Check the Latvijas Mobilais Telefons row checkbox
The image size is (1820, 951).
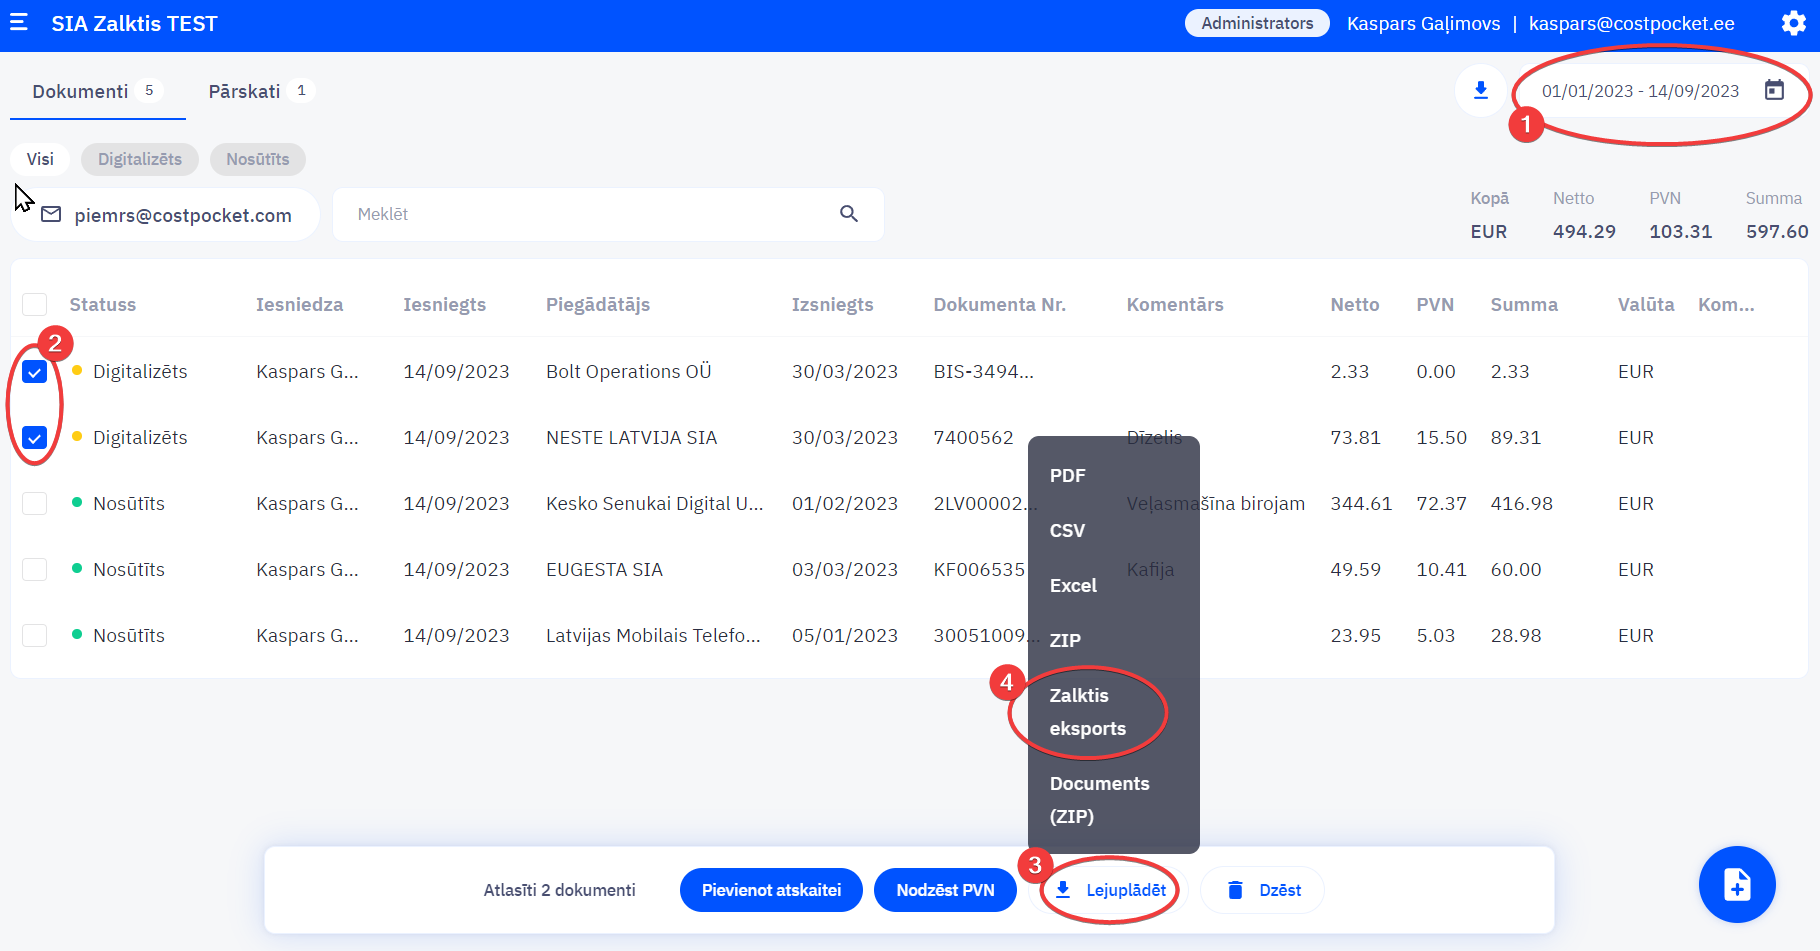pos(35,635)
